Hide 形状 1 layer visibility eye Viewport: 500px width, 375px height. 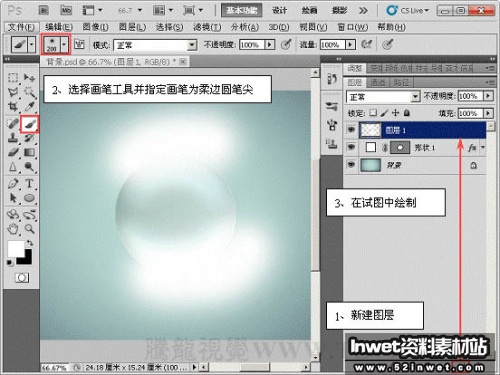pos(351,147)
